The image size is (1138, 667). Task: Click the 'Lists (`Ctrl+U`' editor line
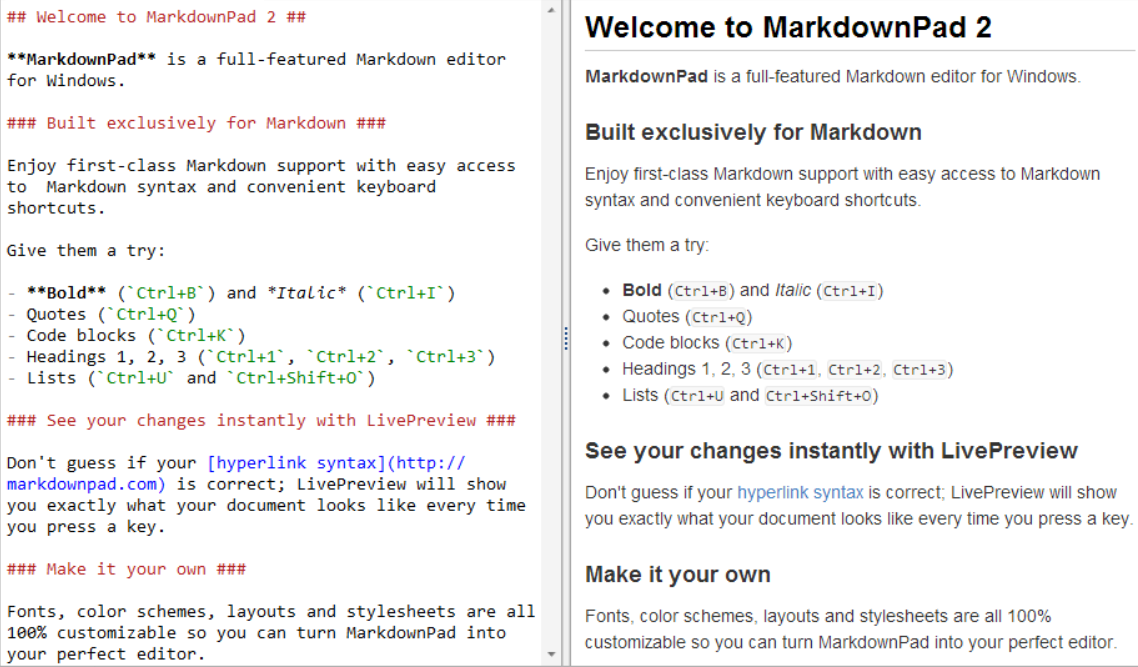191,377
